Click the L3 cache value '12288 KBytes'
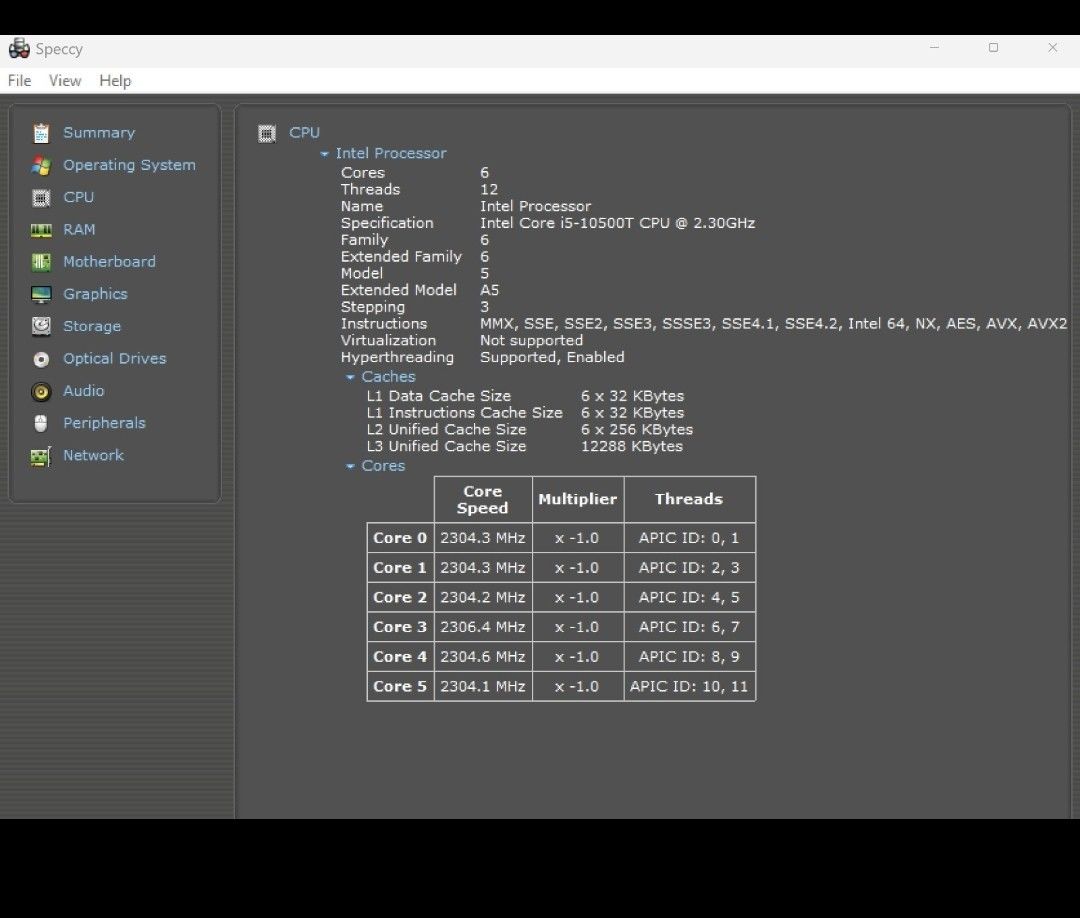The height and width of the screenshot is (918, 1080). [x=632, y=446]
